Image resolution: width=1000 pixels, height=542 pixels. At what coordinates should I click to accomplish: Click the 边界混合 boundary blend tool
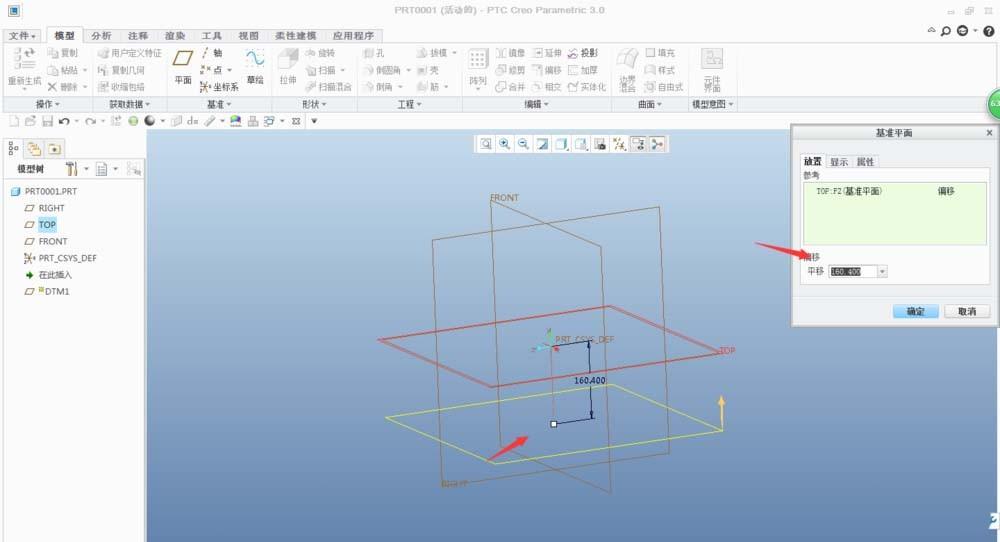coord(628,69)
